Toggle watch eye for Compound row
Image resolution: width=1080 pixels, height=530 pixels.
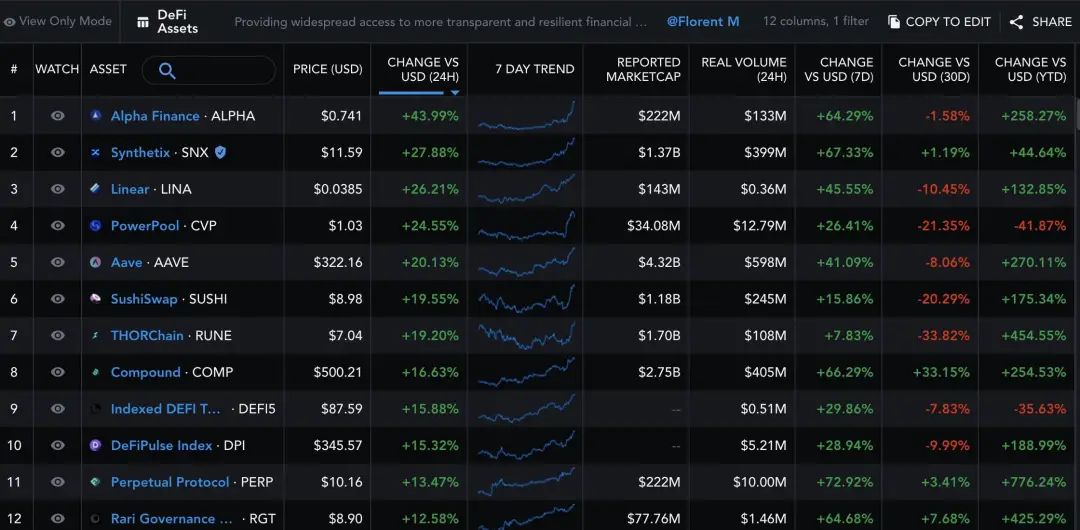[x=58, y=372]
